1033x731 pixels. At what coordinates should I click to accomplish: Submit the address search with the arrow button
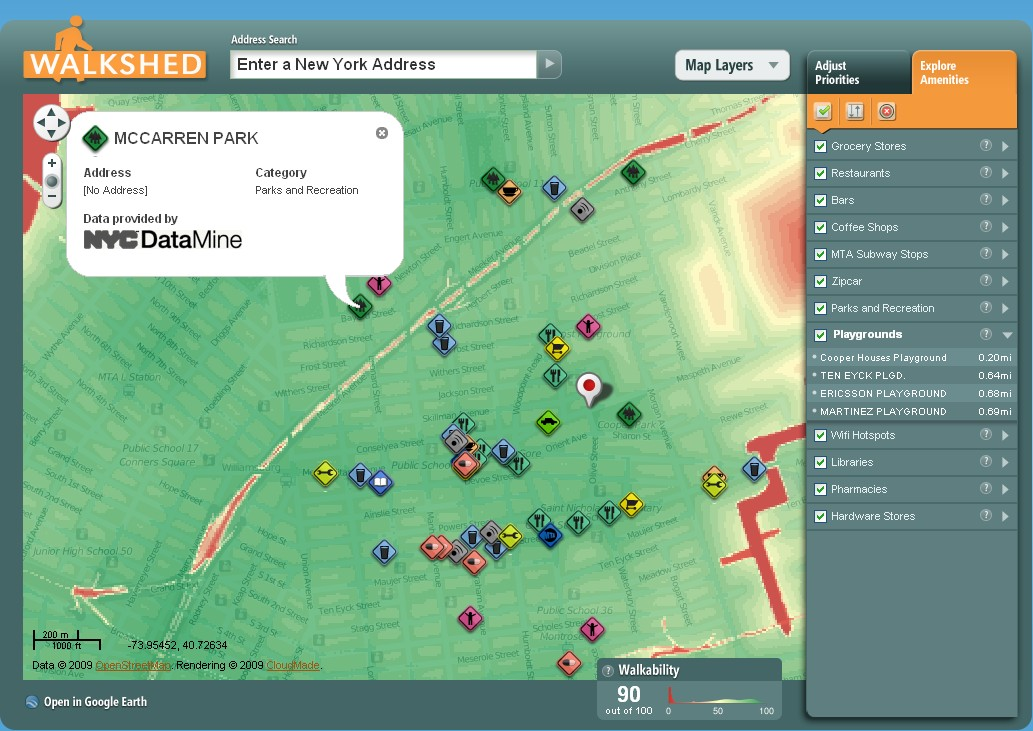click(549, 65)
